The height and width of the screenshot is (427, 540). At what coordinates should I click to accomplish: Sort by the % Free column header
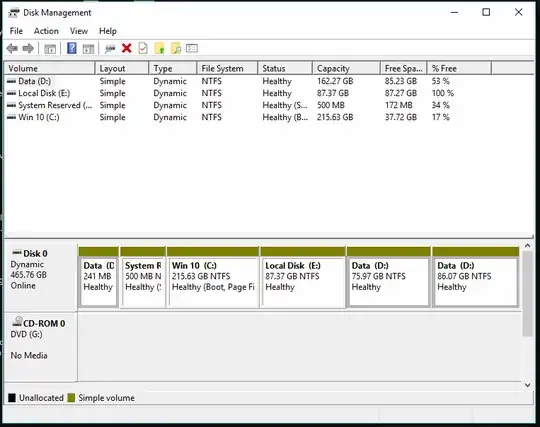click(x=459, y=69)
